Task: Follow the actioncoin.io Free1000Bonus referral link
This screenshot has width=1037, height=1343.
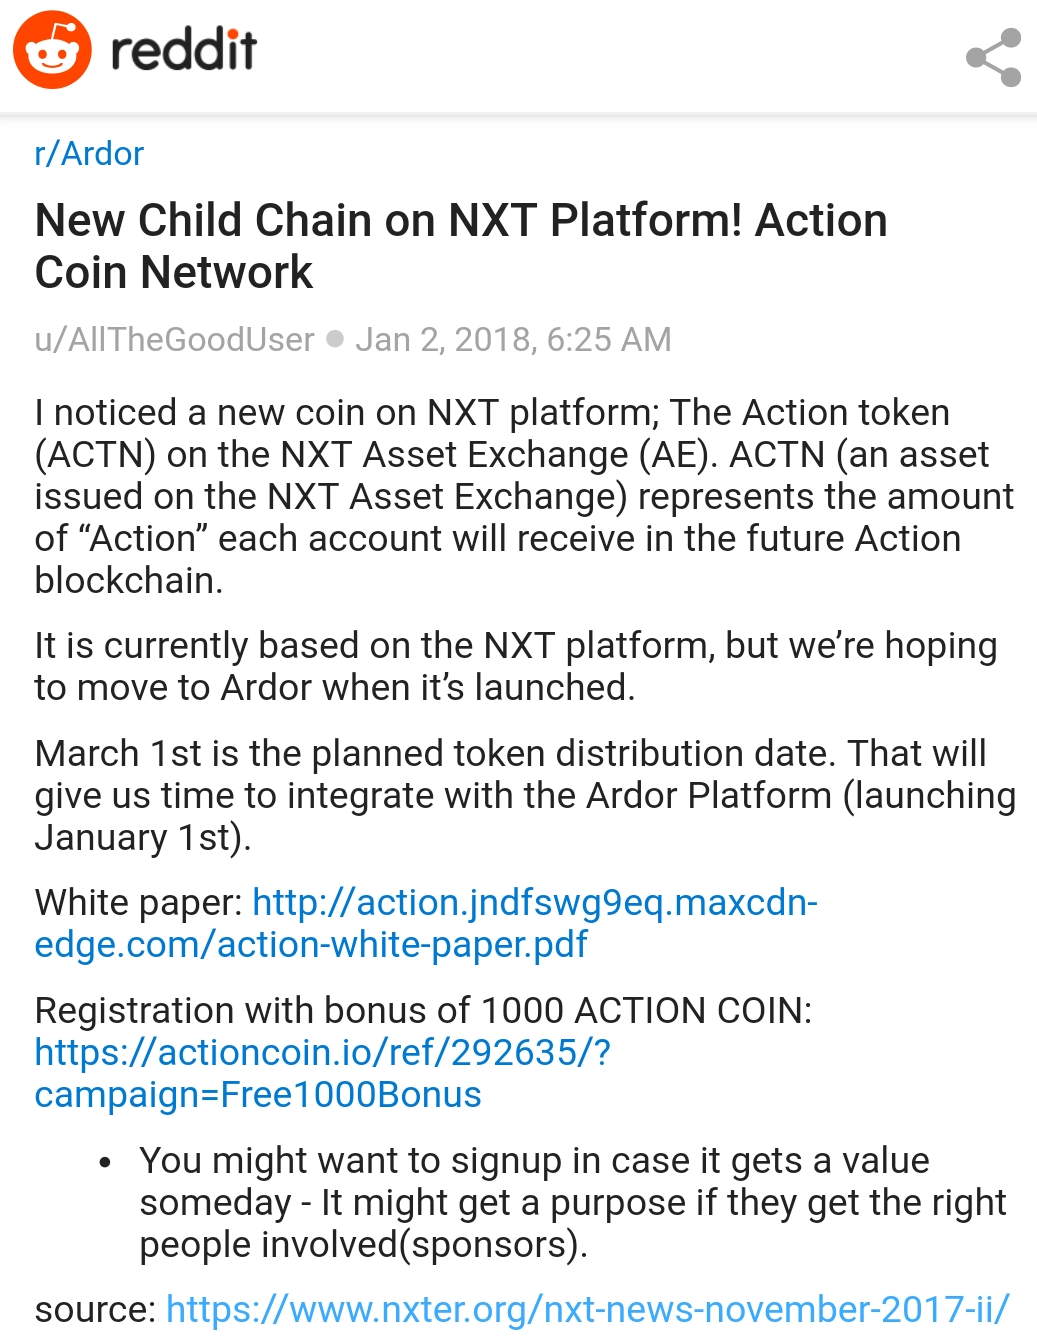Action: click(320, 1074)
